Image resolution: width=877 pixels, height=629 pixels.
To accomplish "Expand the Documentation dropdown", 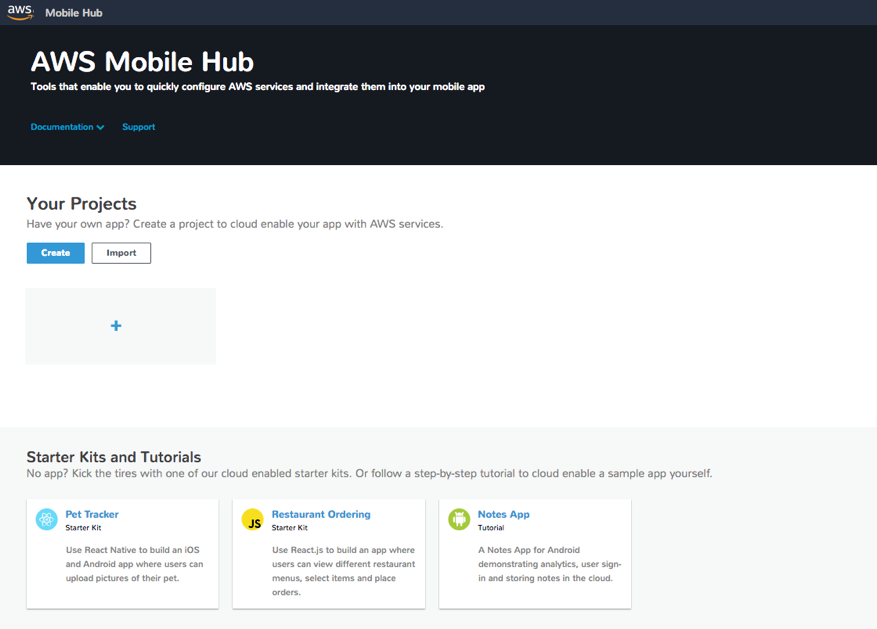I will [67, 127].
